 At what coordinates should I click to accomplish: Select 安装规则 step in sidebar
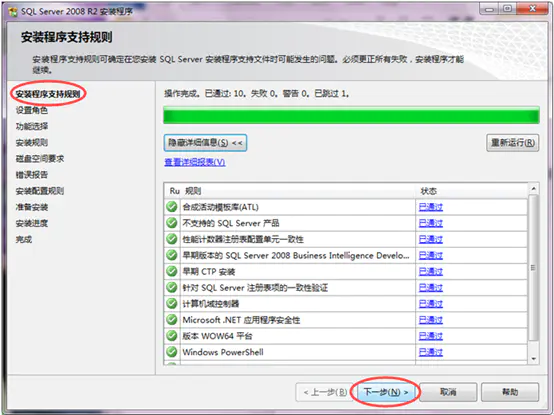(x=31, y=143)
